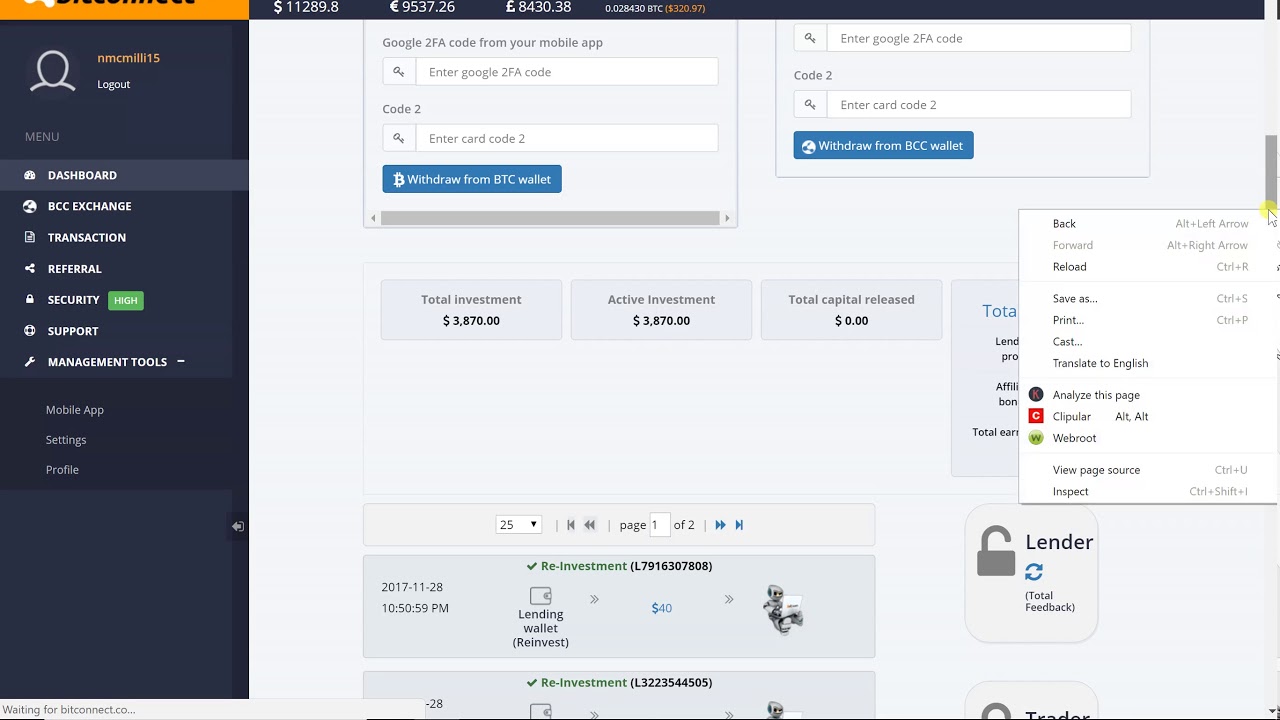This screenshot has width=1280, height=720.
Task: Click the Logout link
Action: (114, 84)
